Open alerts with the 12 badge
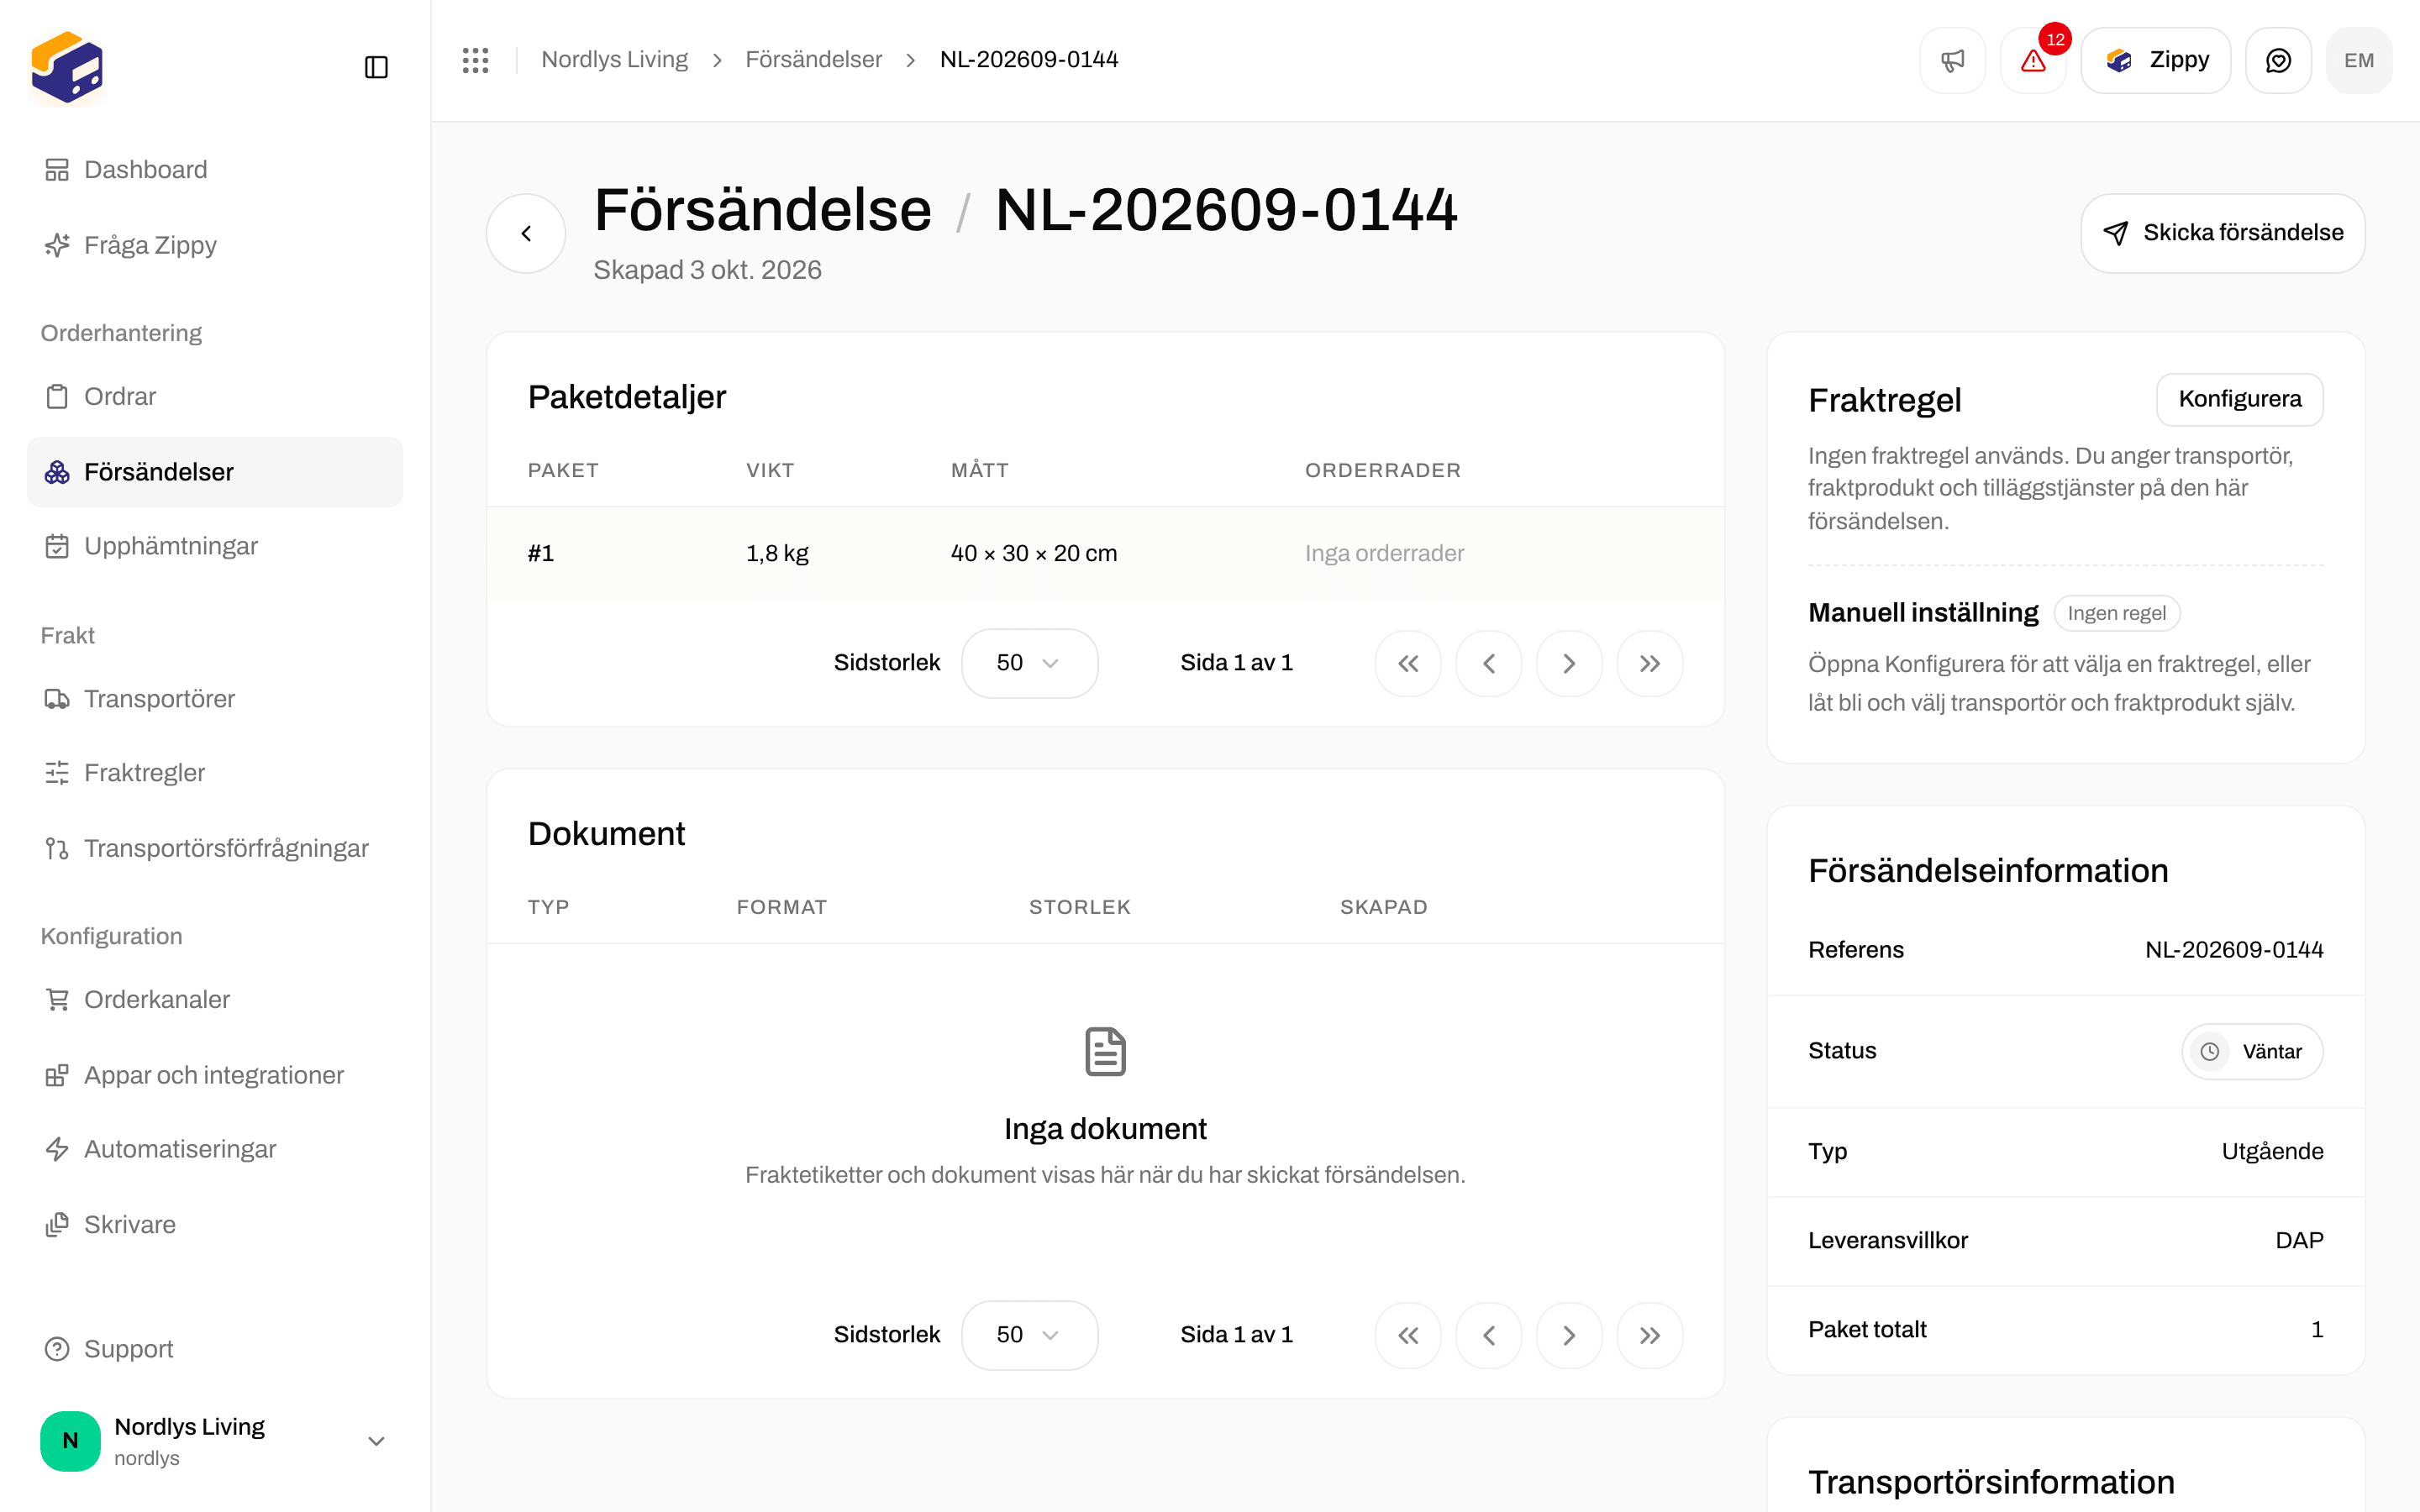The width and height of the screenshot is (2420, 1512). click(2033, 60)
